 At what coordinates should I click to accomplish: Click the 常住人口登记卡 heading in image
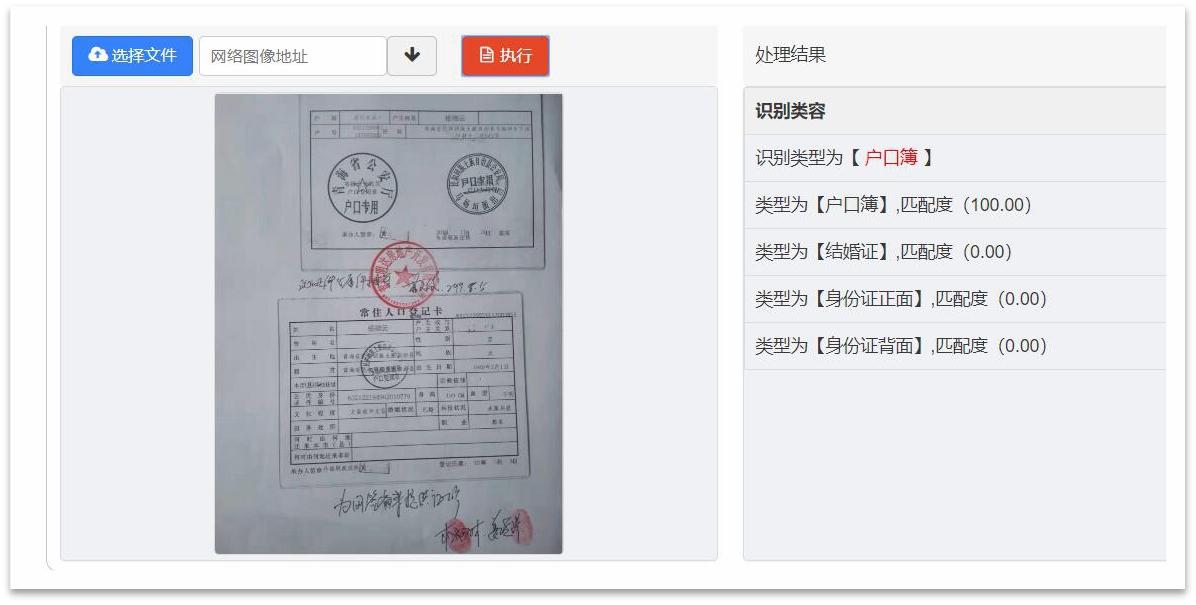tap(401, 312)
